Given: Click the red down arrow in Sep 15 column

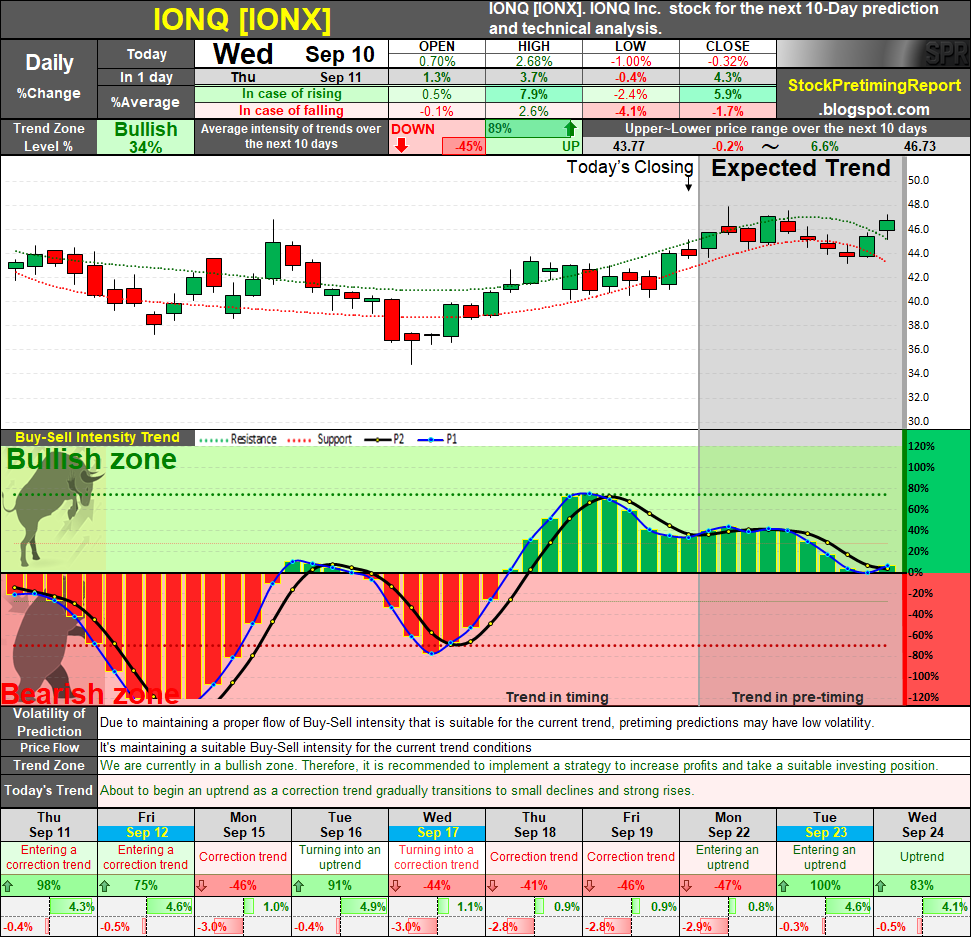Looking at the screenshot, I should pos(202,886).
